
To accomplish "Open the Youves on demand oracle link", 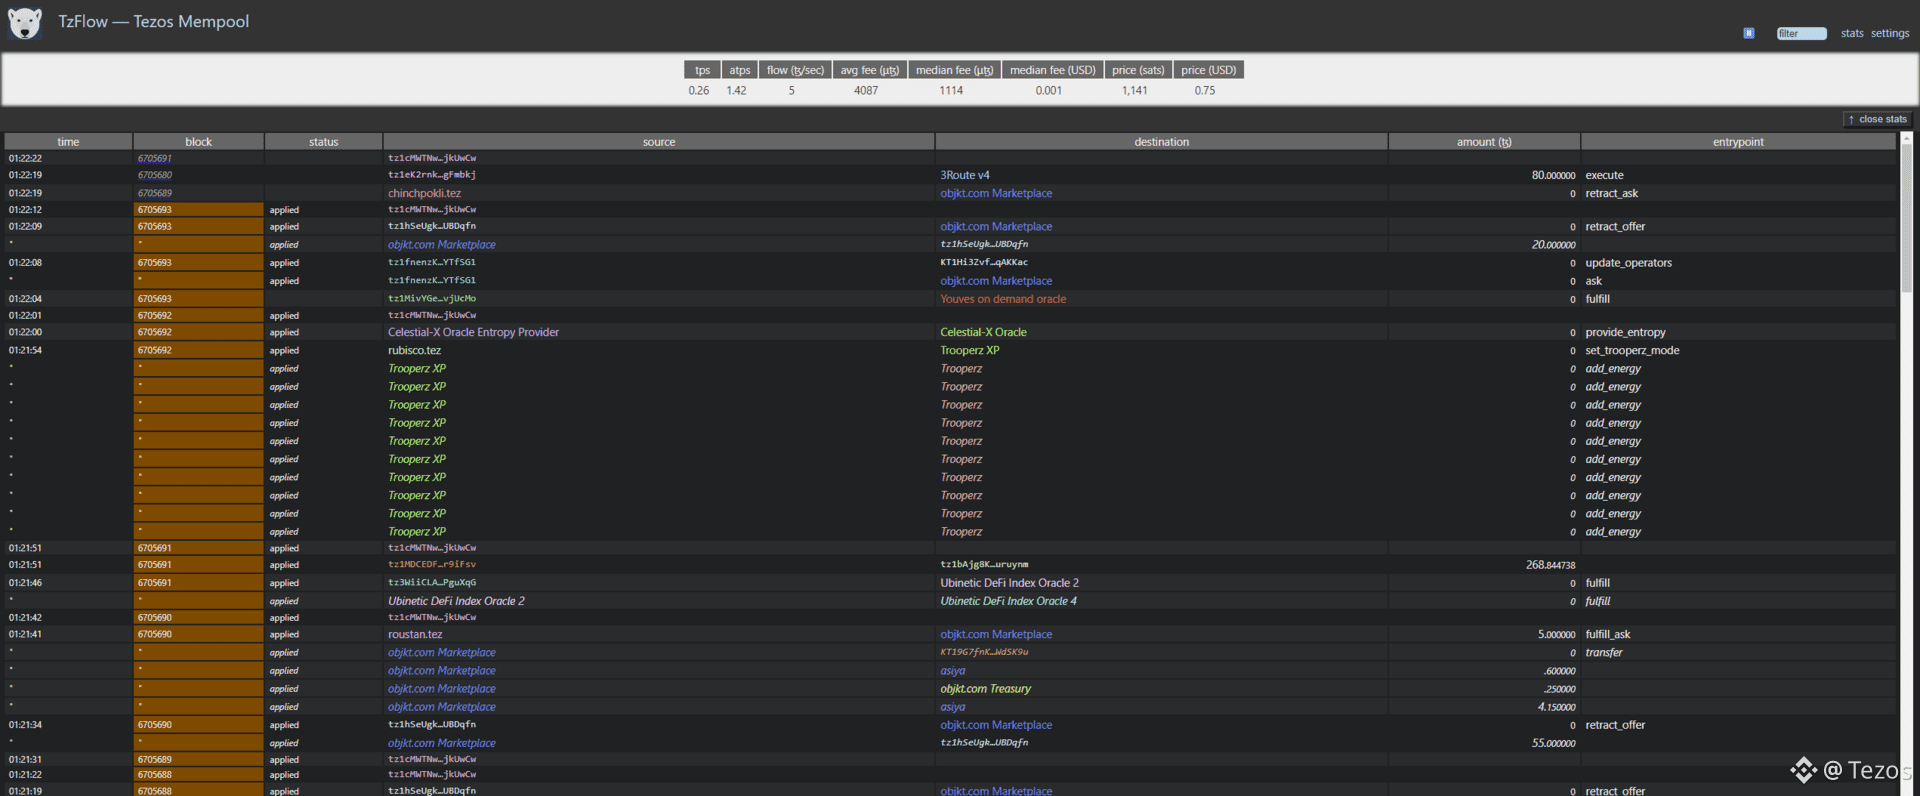I will point(1002,299).
